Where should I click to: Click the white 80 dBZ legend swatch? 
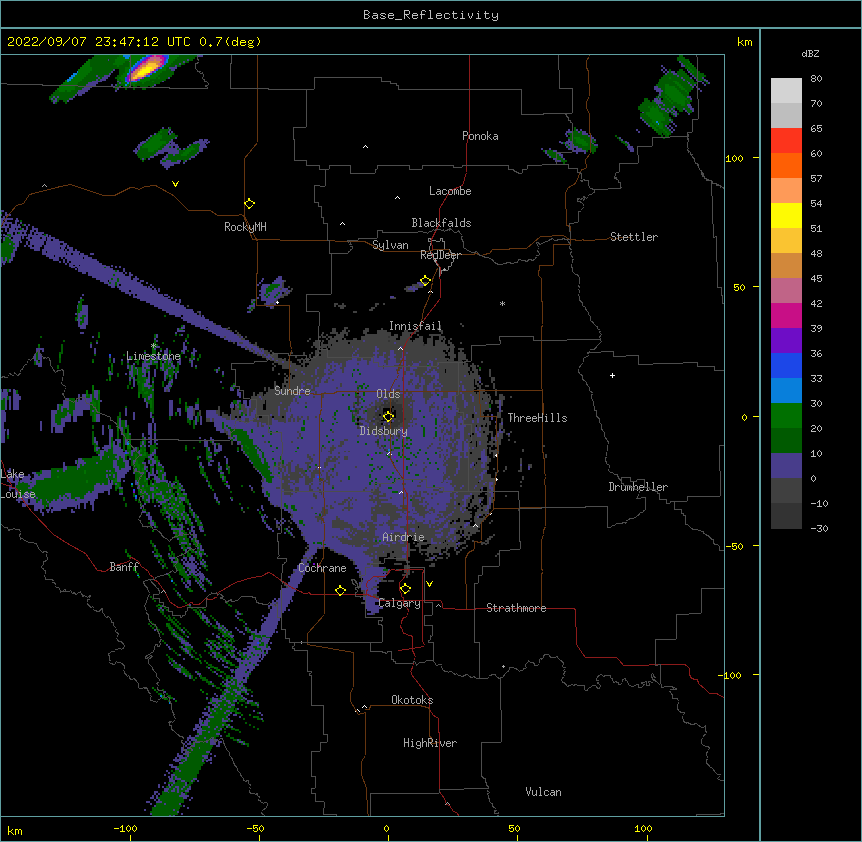pyautogui.click(x=786, y=91)
